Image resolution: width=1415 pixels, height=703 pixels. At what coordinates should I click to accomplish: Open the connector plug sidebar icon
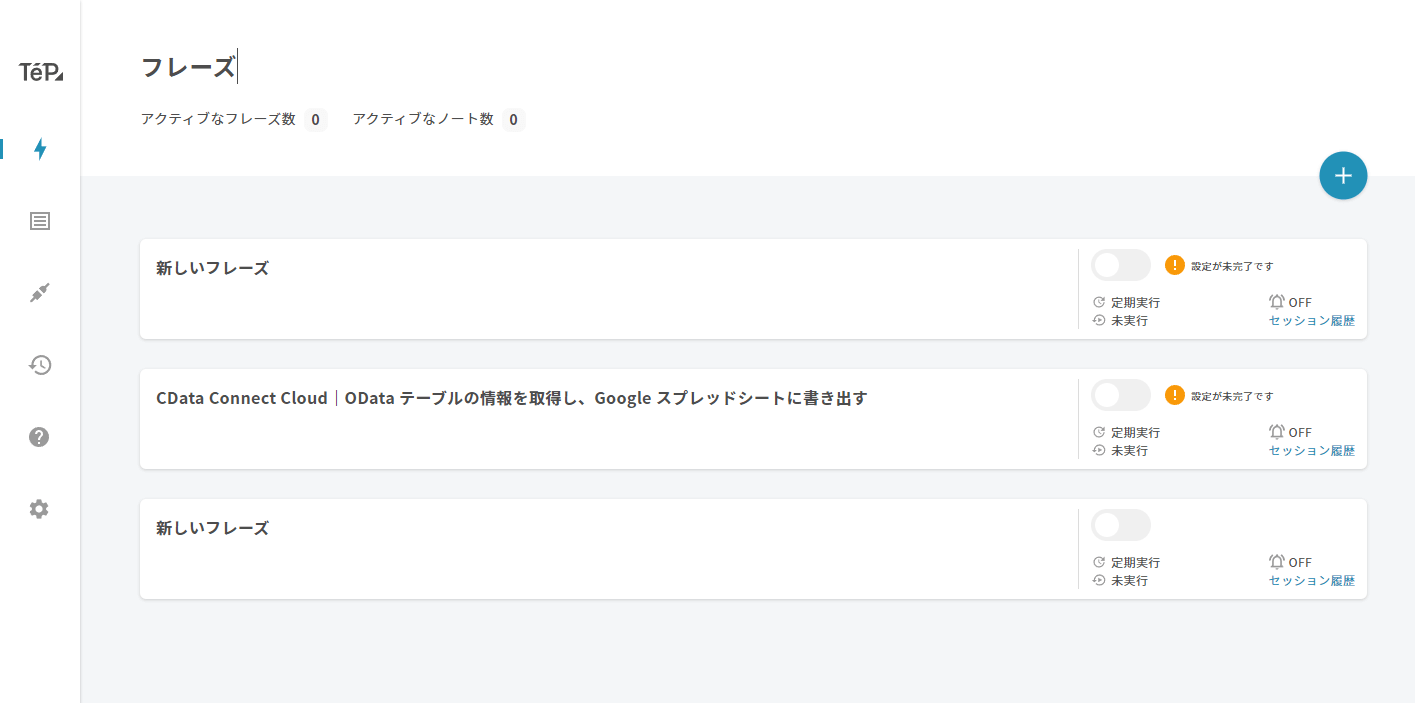(40, 293)
